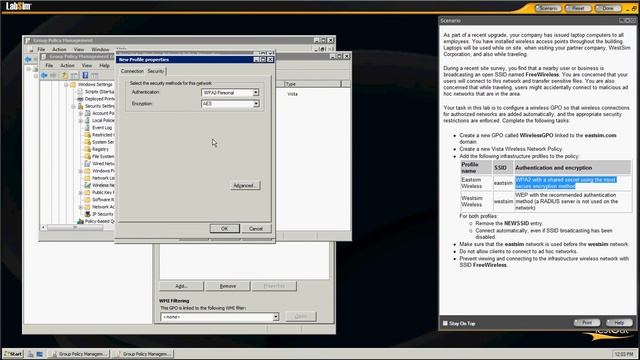
Task: Expand the Account Policies tree node
Action: (x=81, y=113)
